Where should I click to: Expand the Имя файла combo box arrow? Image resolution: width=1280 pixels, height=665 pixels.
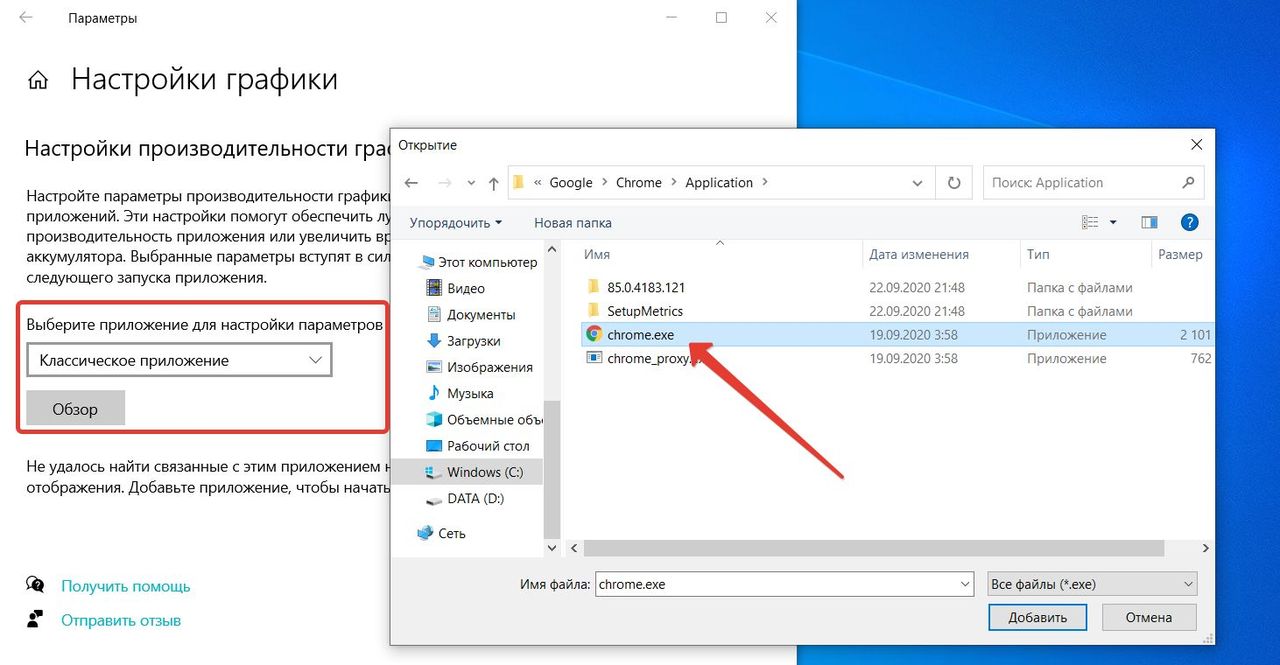click(x=963, y=583)
